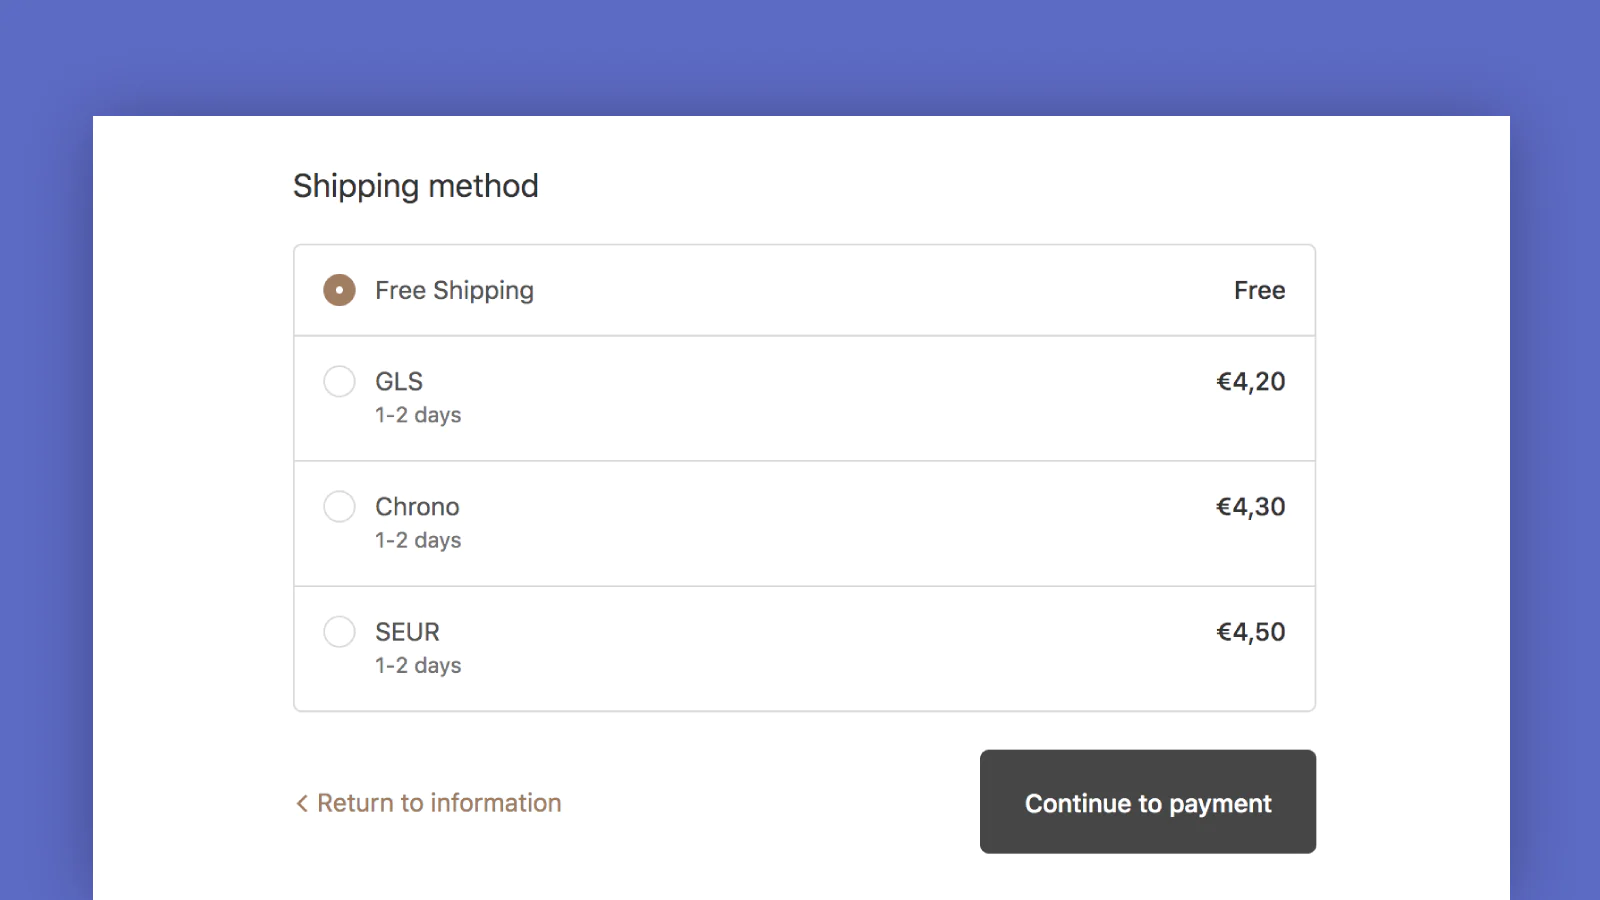Click the 1-2 days text under Chrono
The image size is (1600, 900).
(x=418, y=540)
